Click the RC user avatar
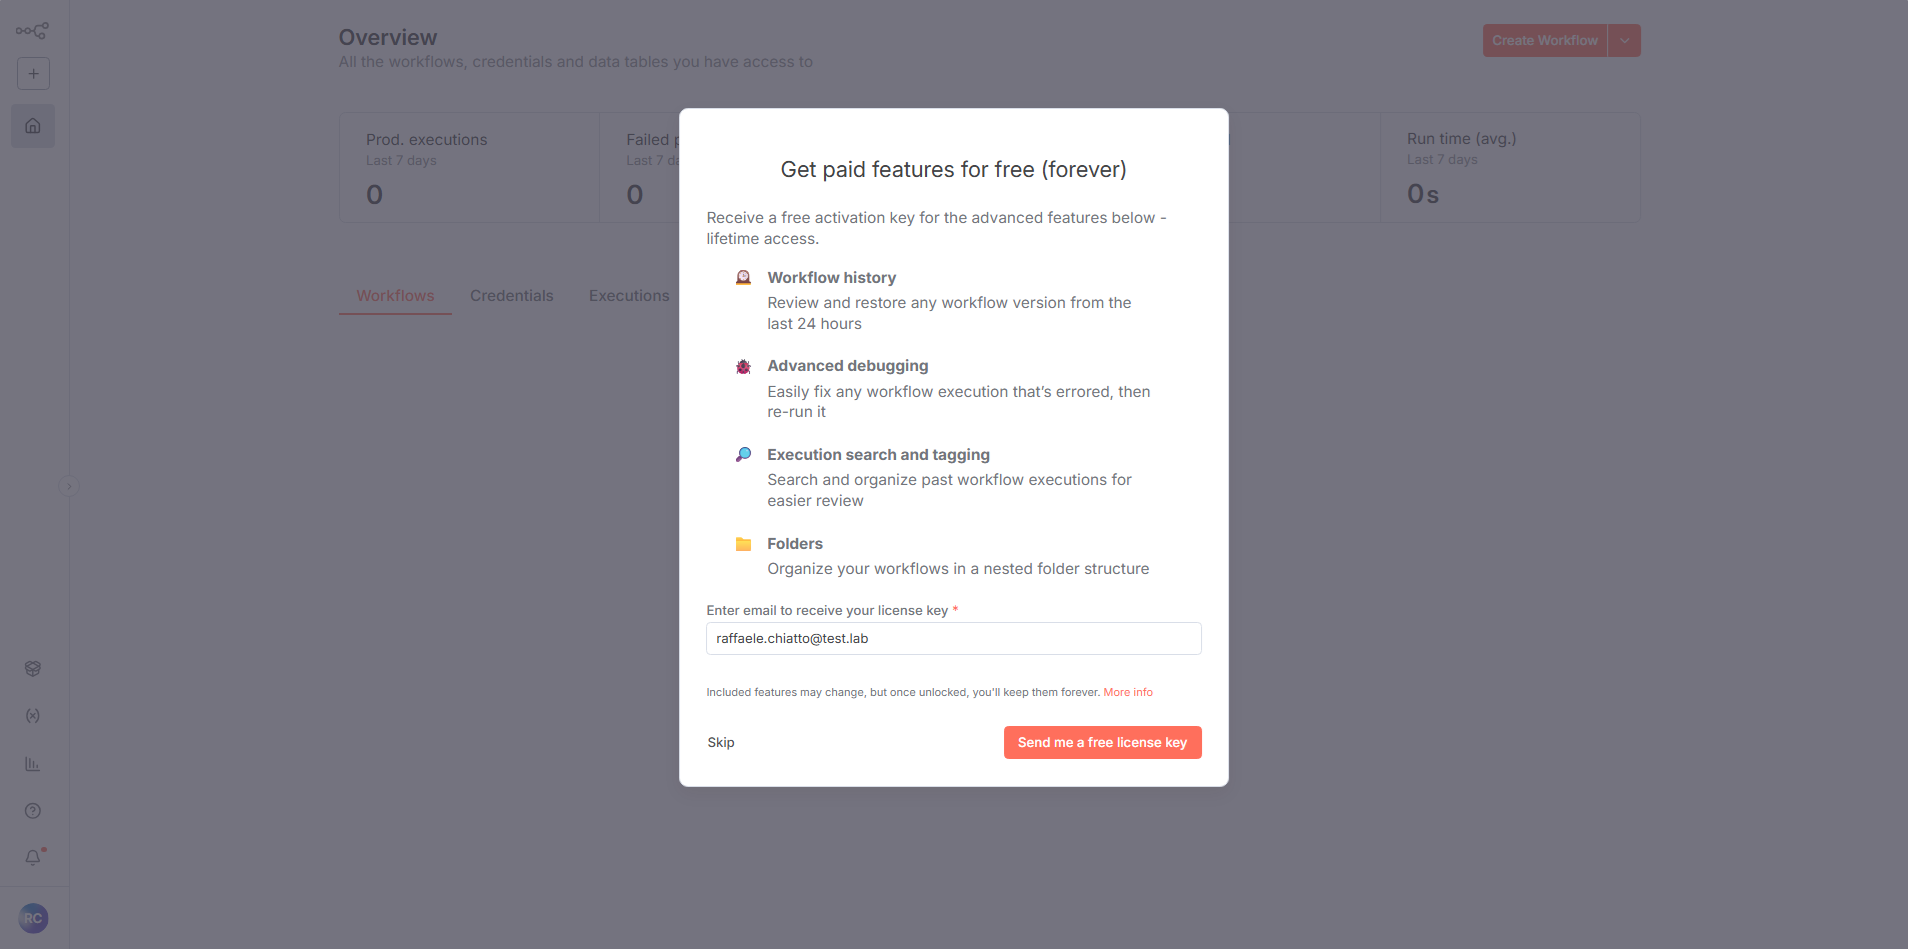1916x949 pixels. click(33, 918)
